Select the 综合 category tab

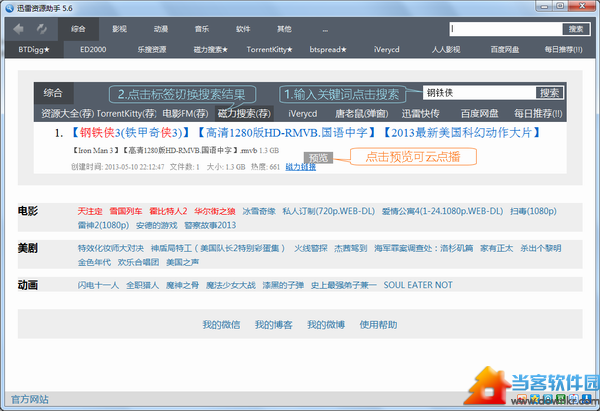78,29
